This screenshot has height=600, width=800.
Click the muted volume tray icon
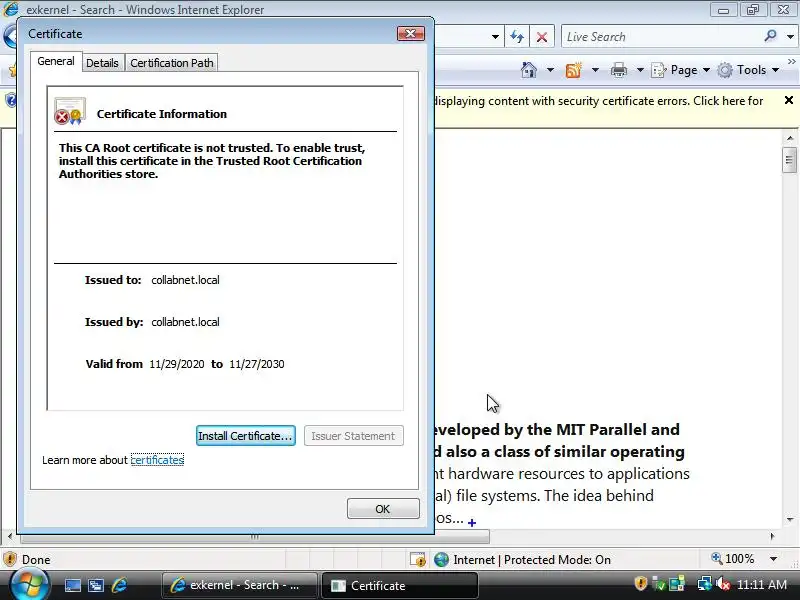[722, 583]
